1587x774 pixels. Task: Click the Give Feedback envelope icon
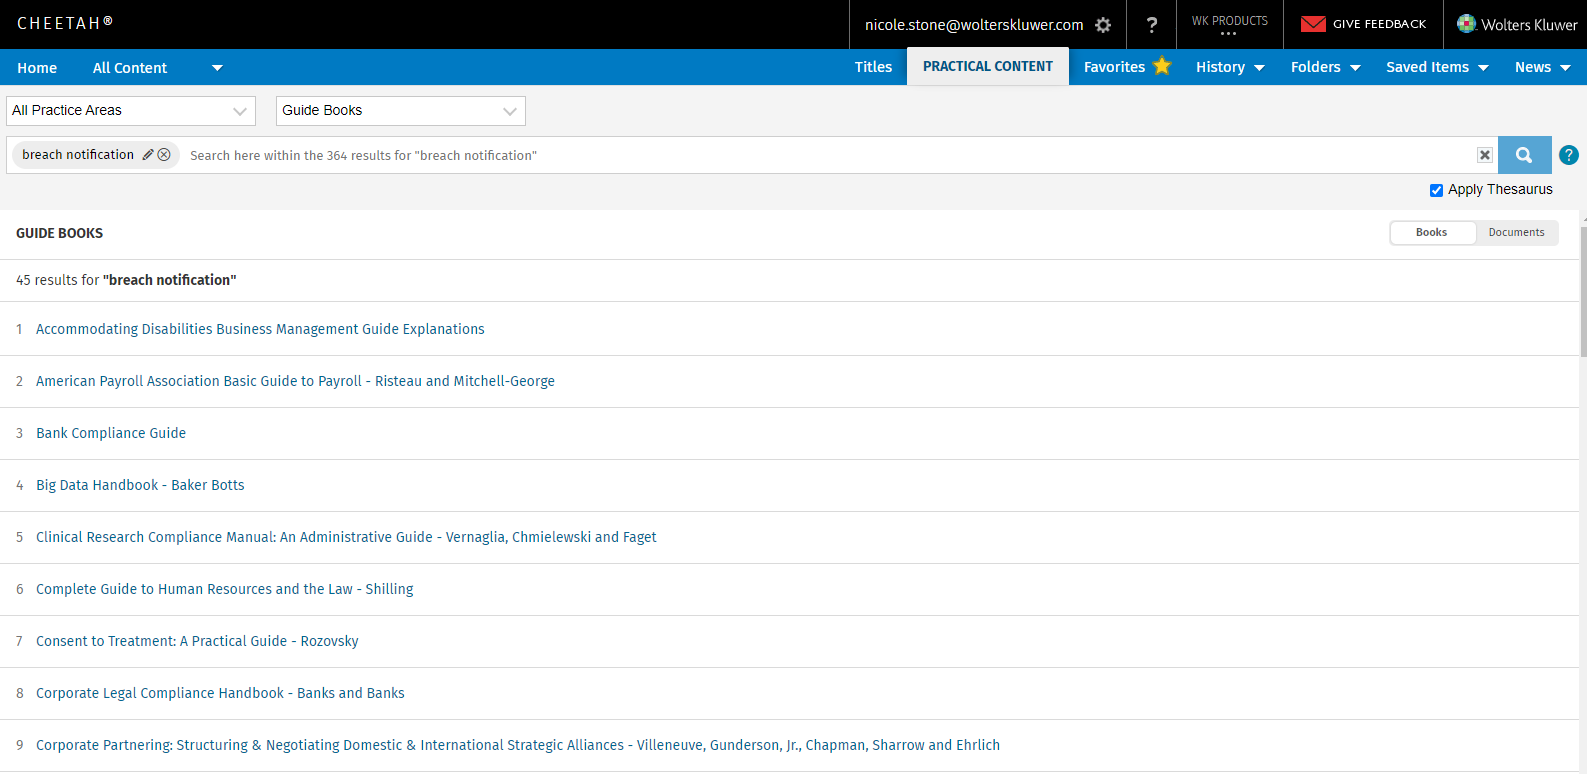click(1313, 24)
